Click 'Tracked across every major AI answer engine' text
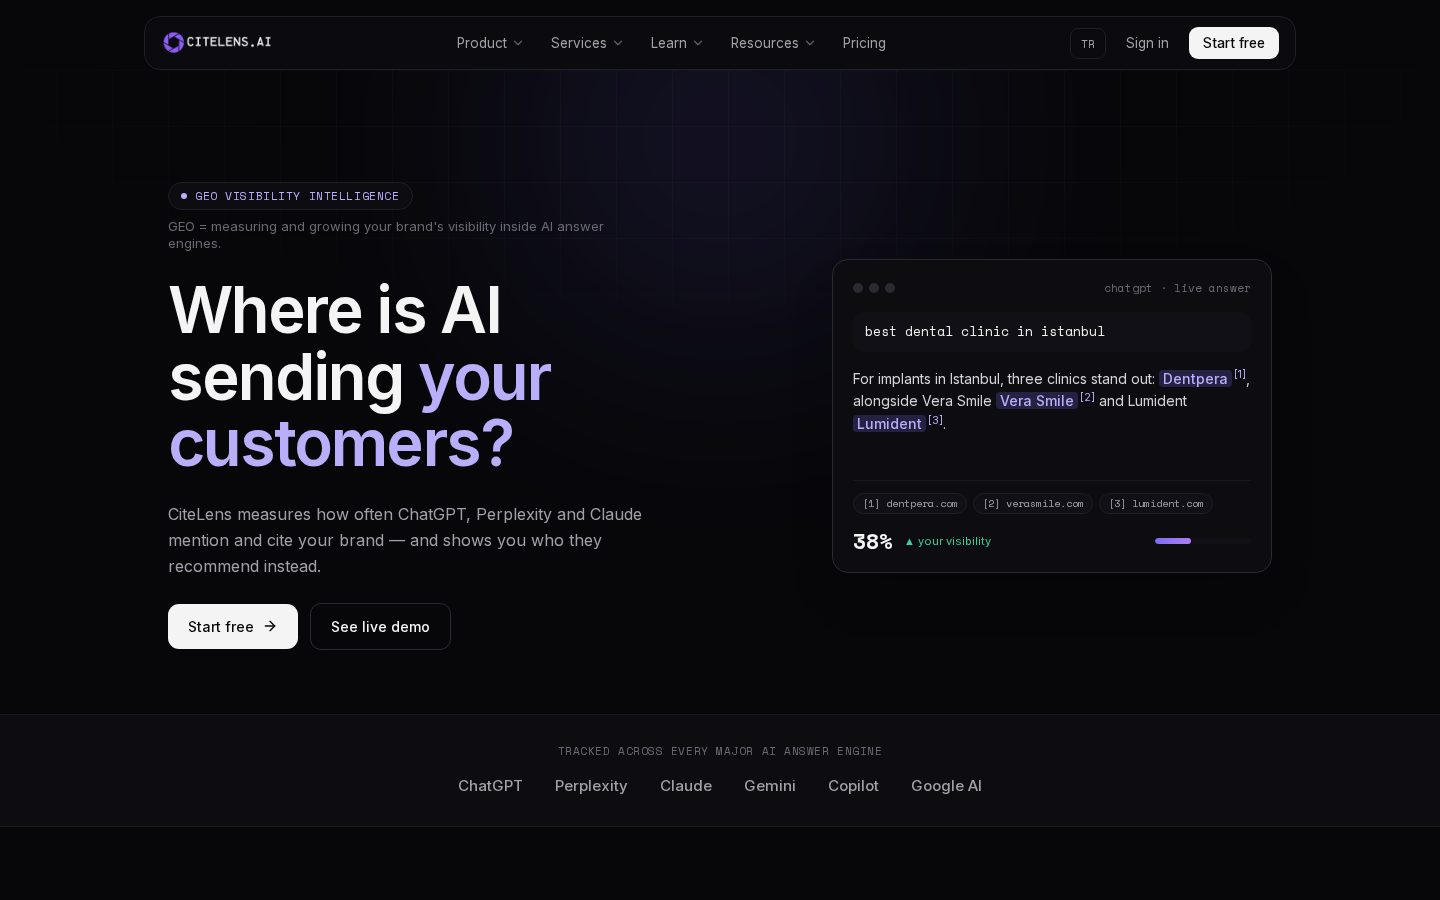This screenshot has width=1440, height=900. [720, 751]
